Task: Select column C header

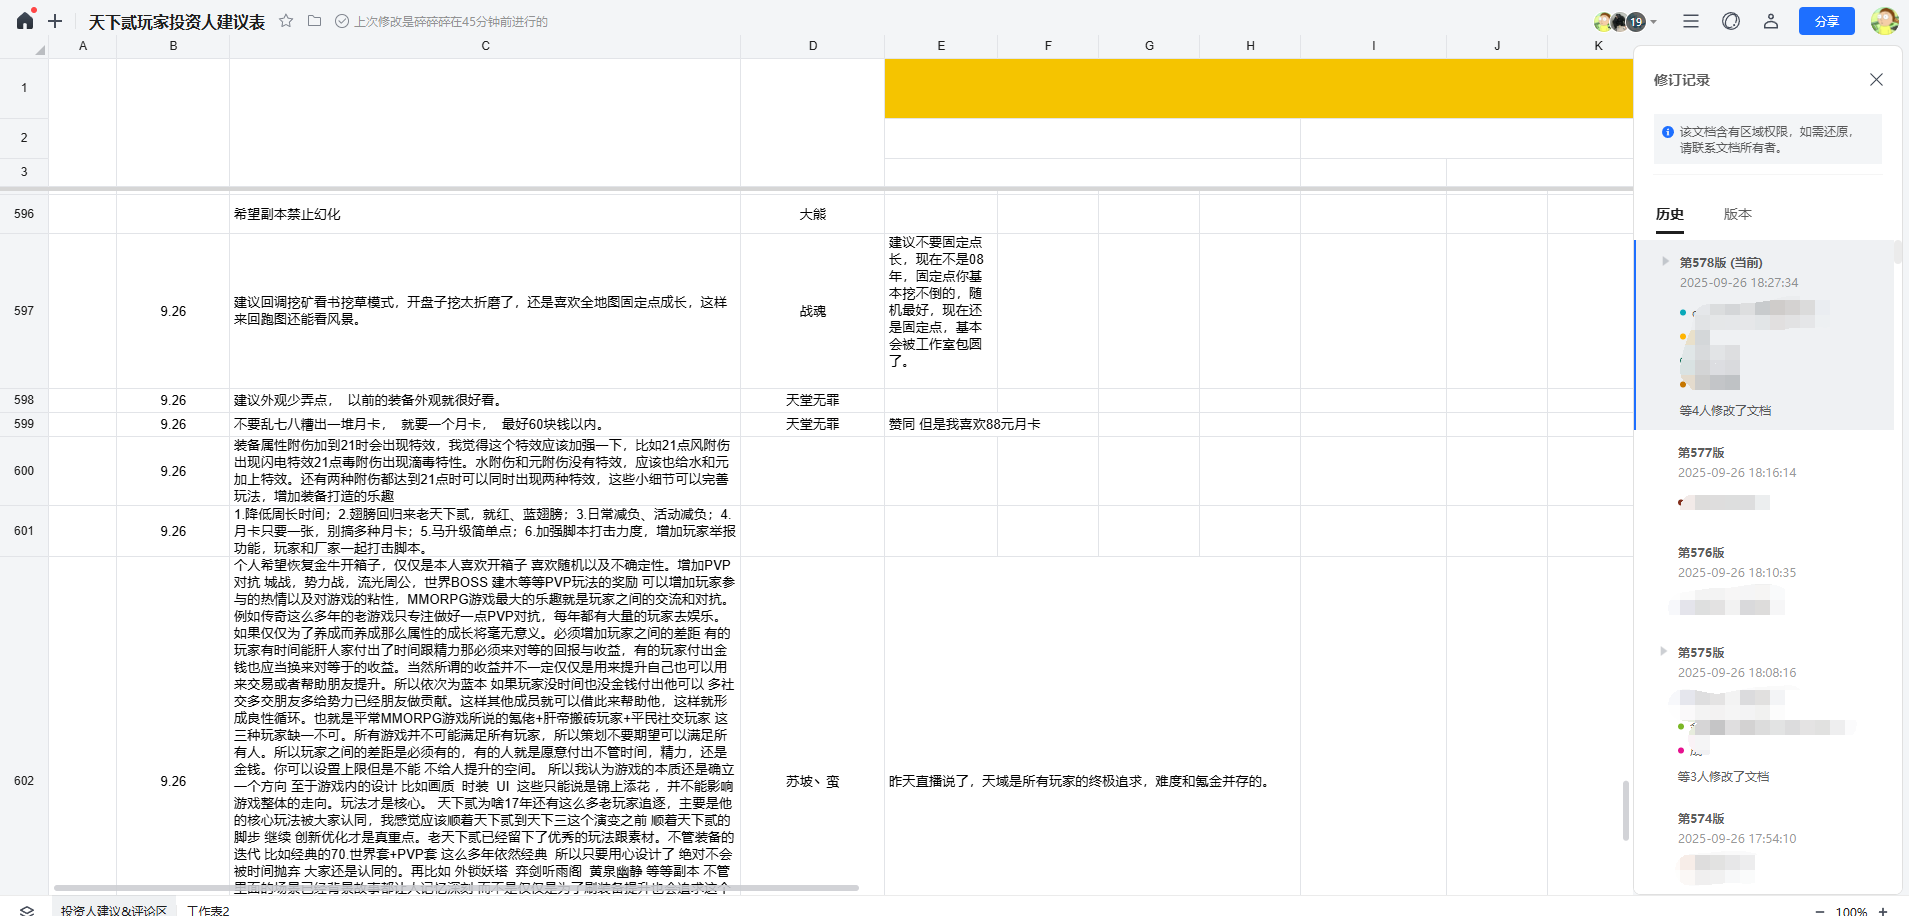Action: click(485, 46)
